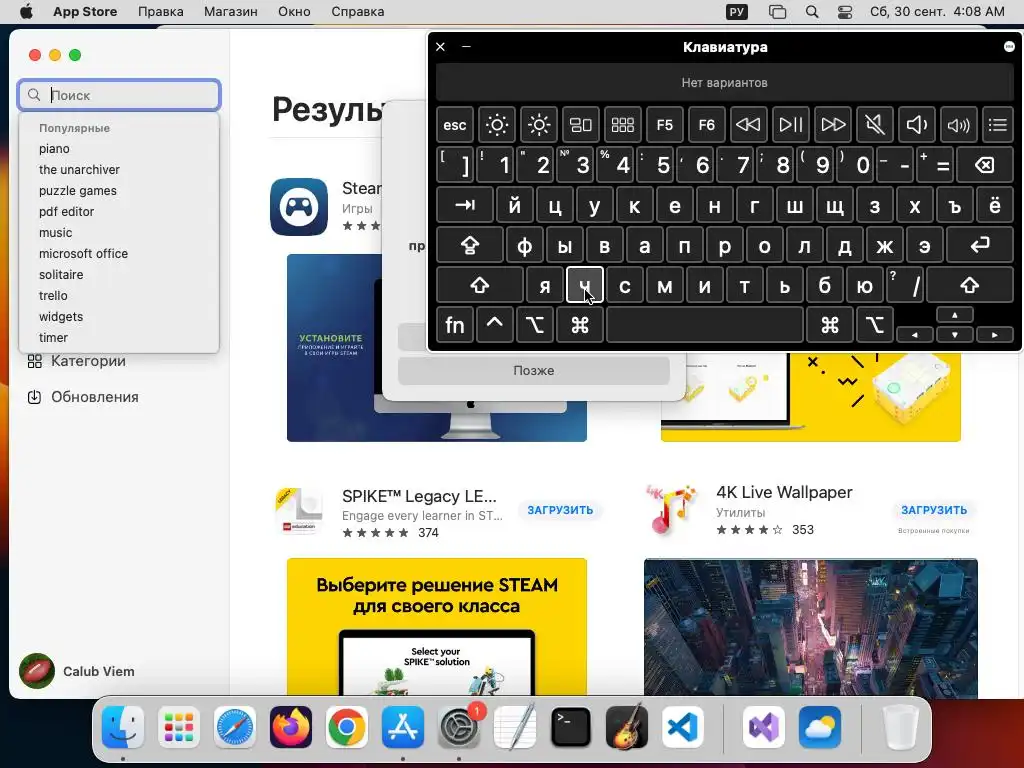This screenshot has height=768, width=1024.
Task: Mute sound with the mute key
Action: 874,125
